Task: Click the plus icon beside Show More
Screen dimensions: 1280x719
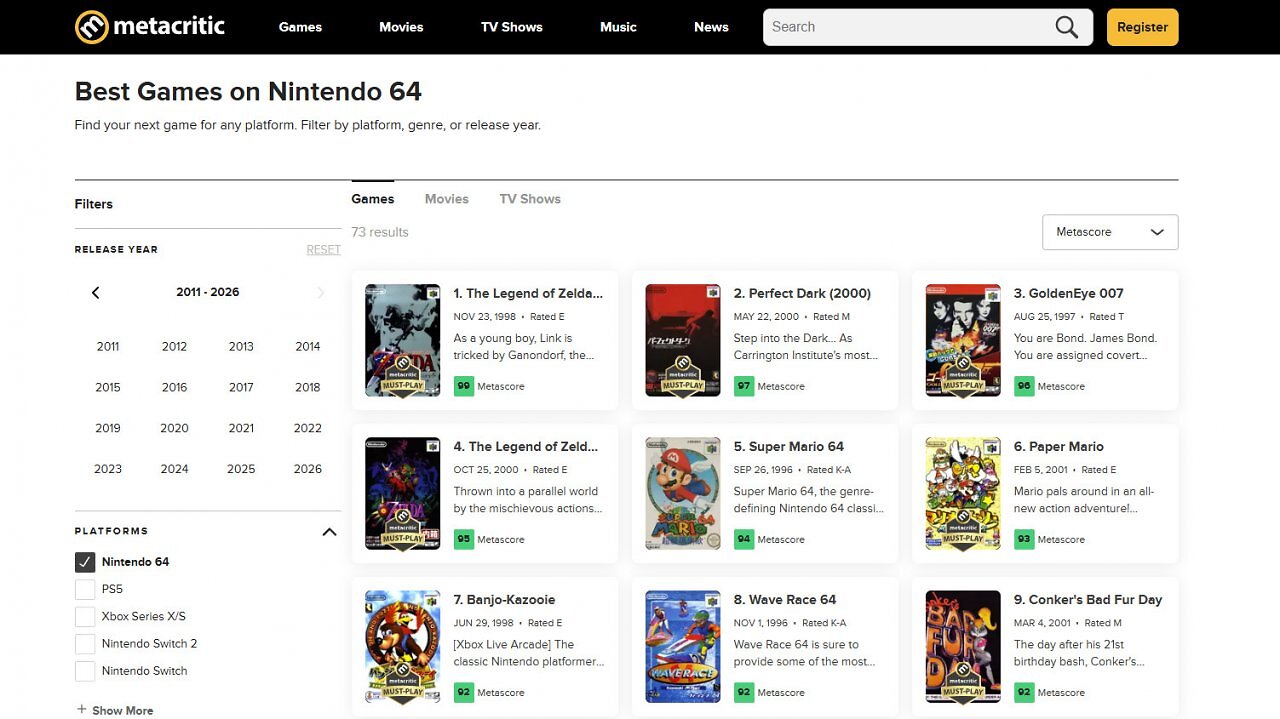Action: 82,710
